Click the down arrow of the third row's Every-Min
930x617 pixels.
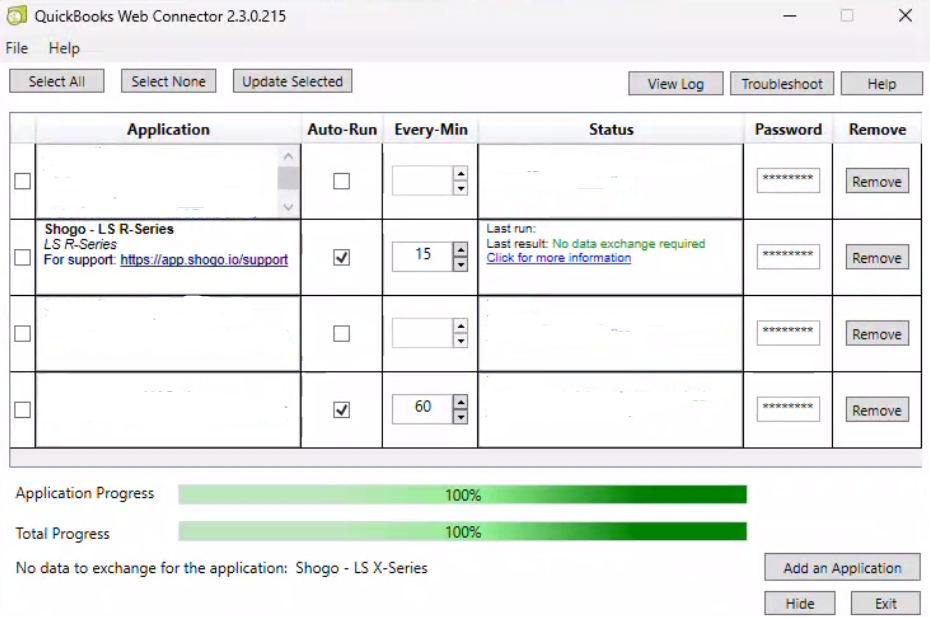(x=461, y=341)
